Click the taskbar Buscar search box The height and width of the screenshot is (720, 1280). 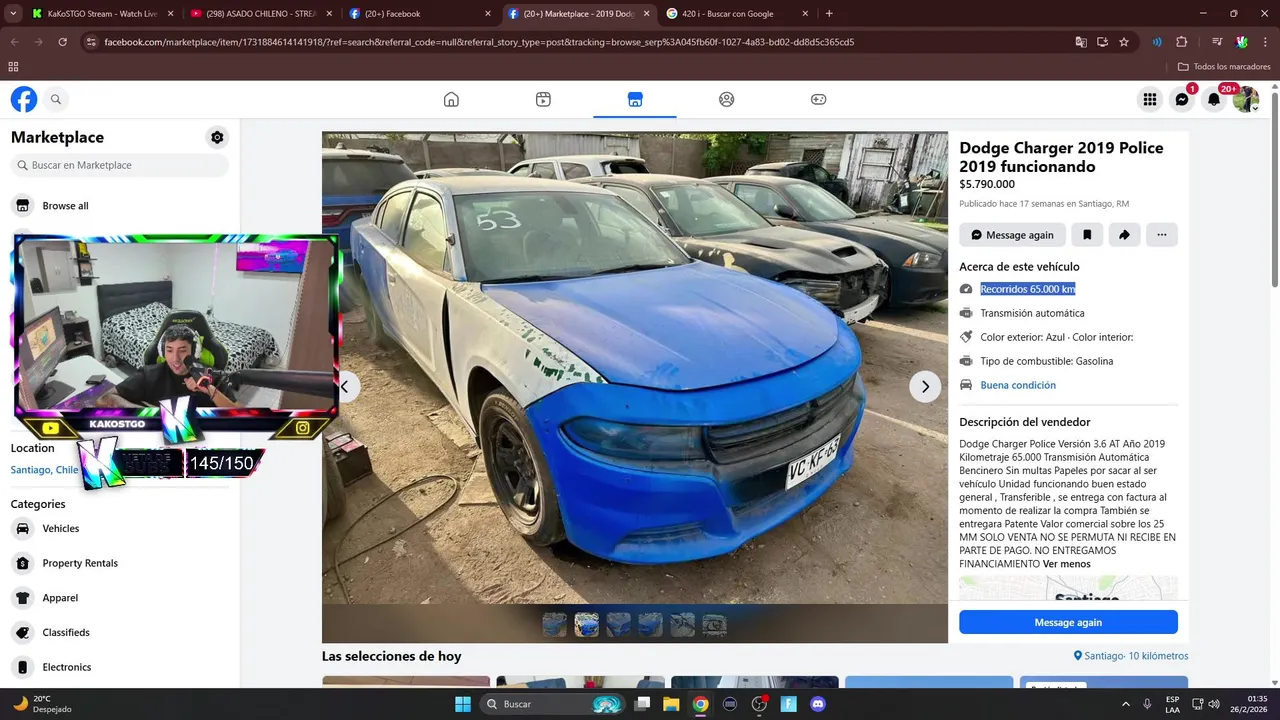tap(552, 704)
